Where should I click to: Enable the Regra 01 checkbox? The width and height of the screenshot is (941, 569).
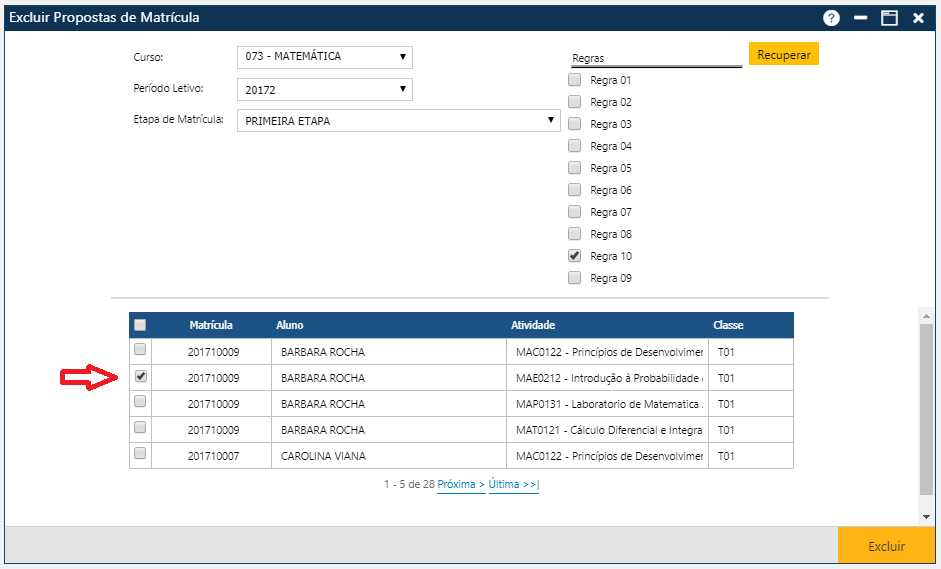click(575, 80)
